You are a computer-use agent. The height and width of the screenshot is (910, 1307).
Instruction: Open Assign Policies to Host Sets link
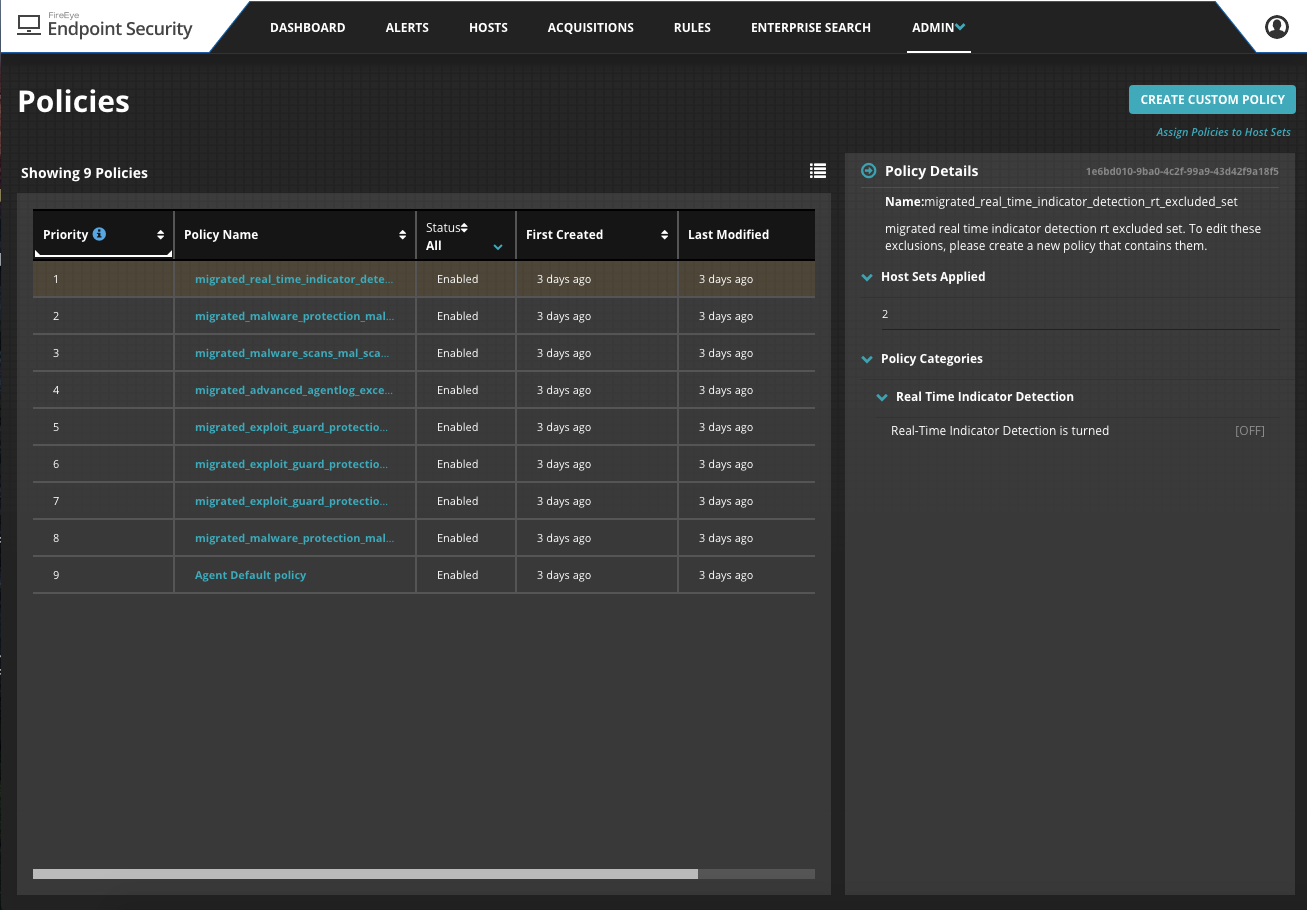(x=1223, y=132)
